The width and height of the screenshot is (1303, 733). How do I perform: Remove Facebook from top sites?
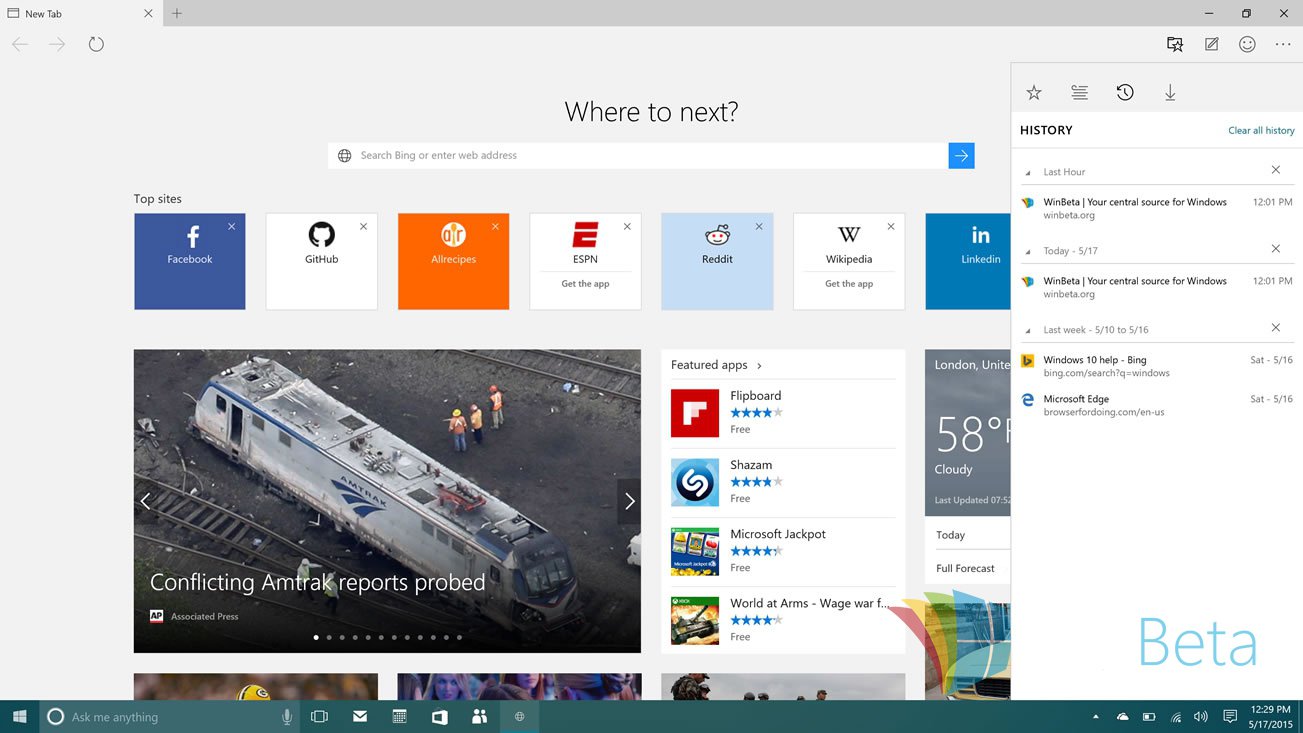[x=232, y=227]
